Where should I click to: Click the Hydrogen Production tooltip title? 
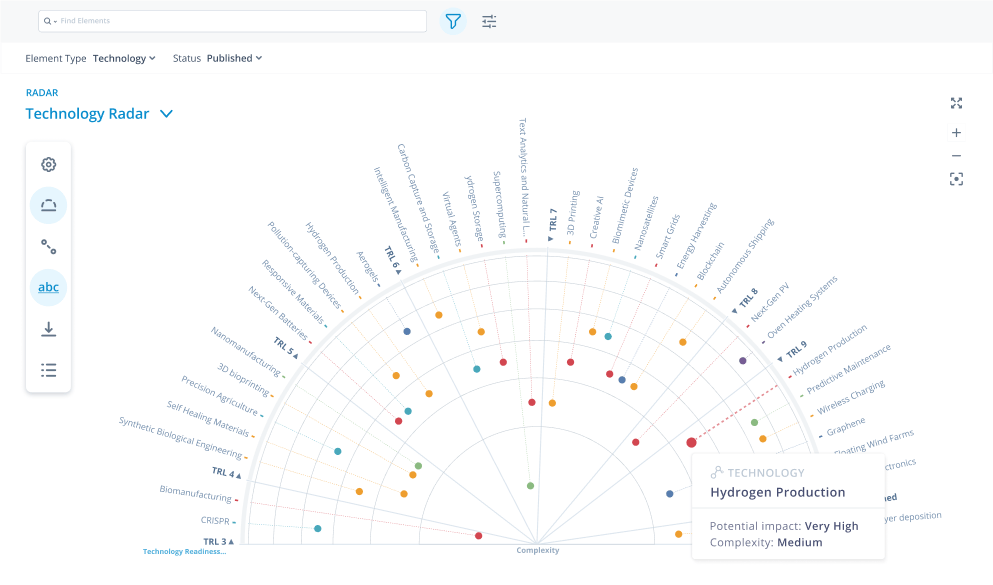tap(778, 493)
